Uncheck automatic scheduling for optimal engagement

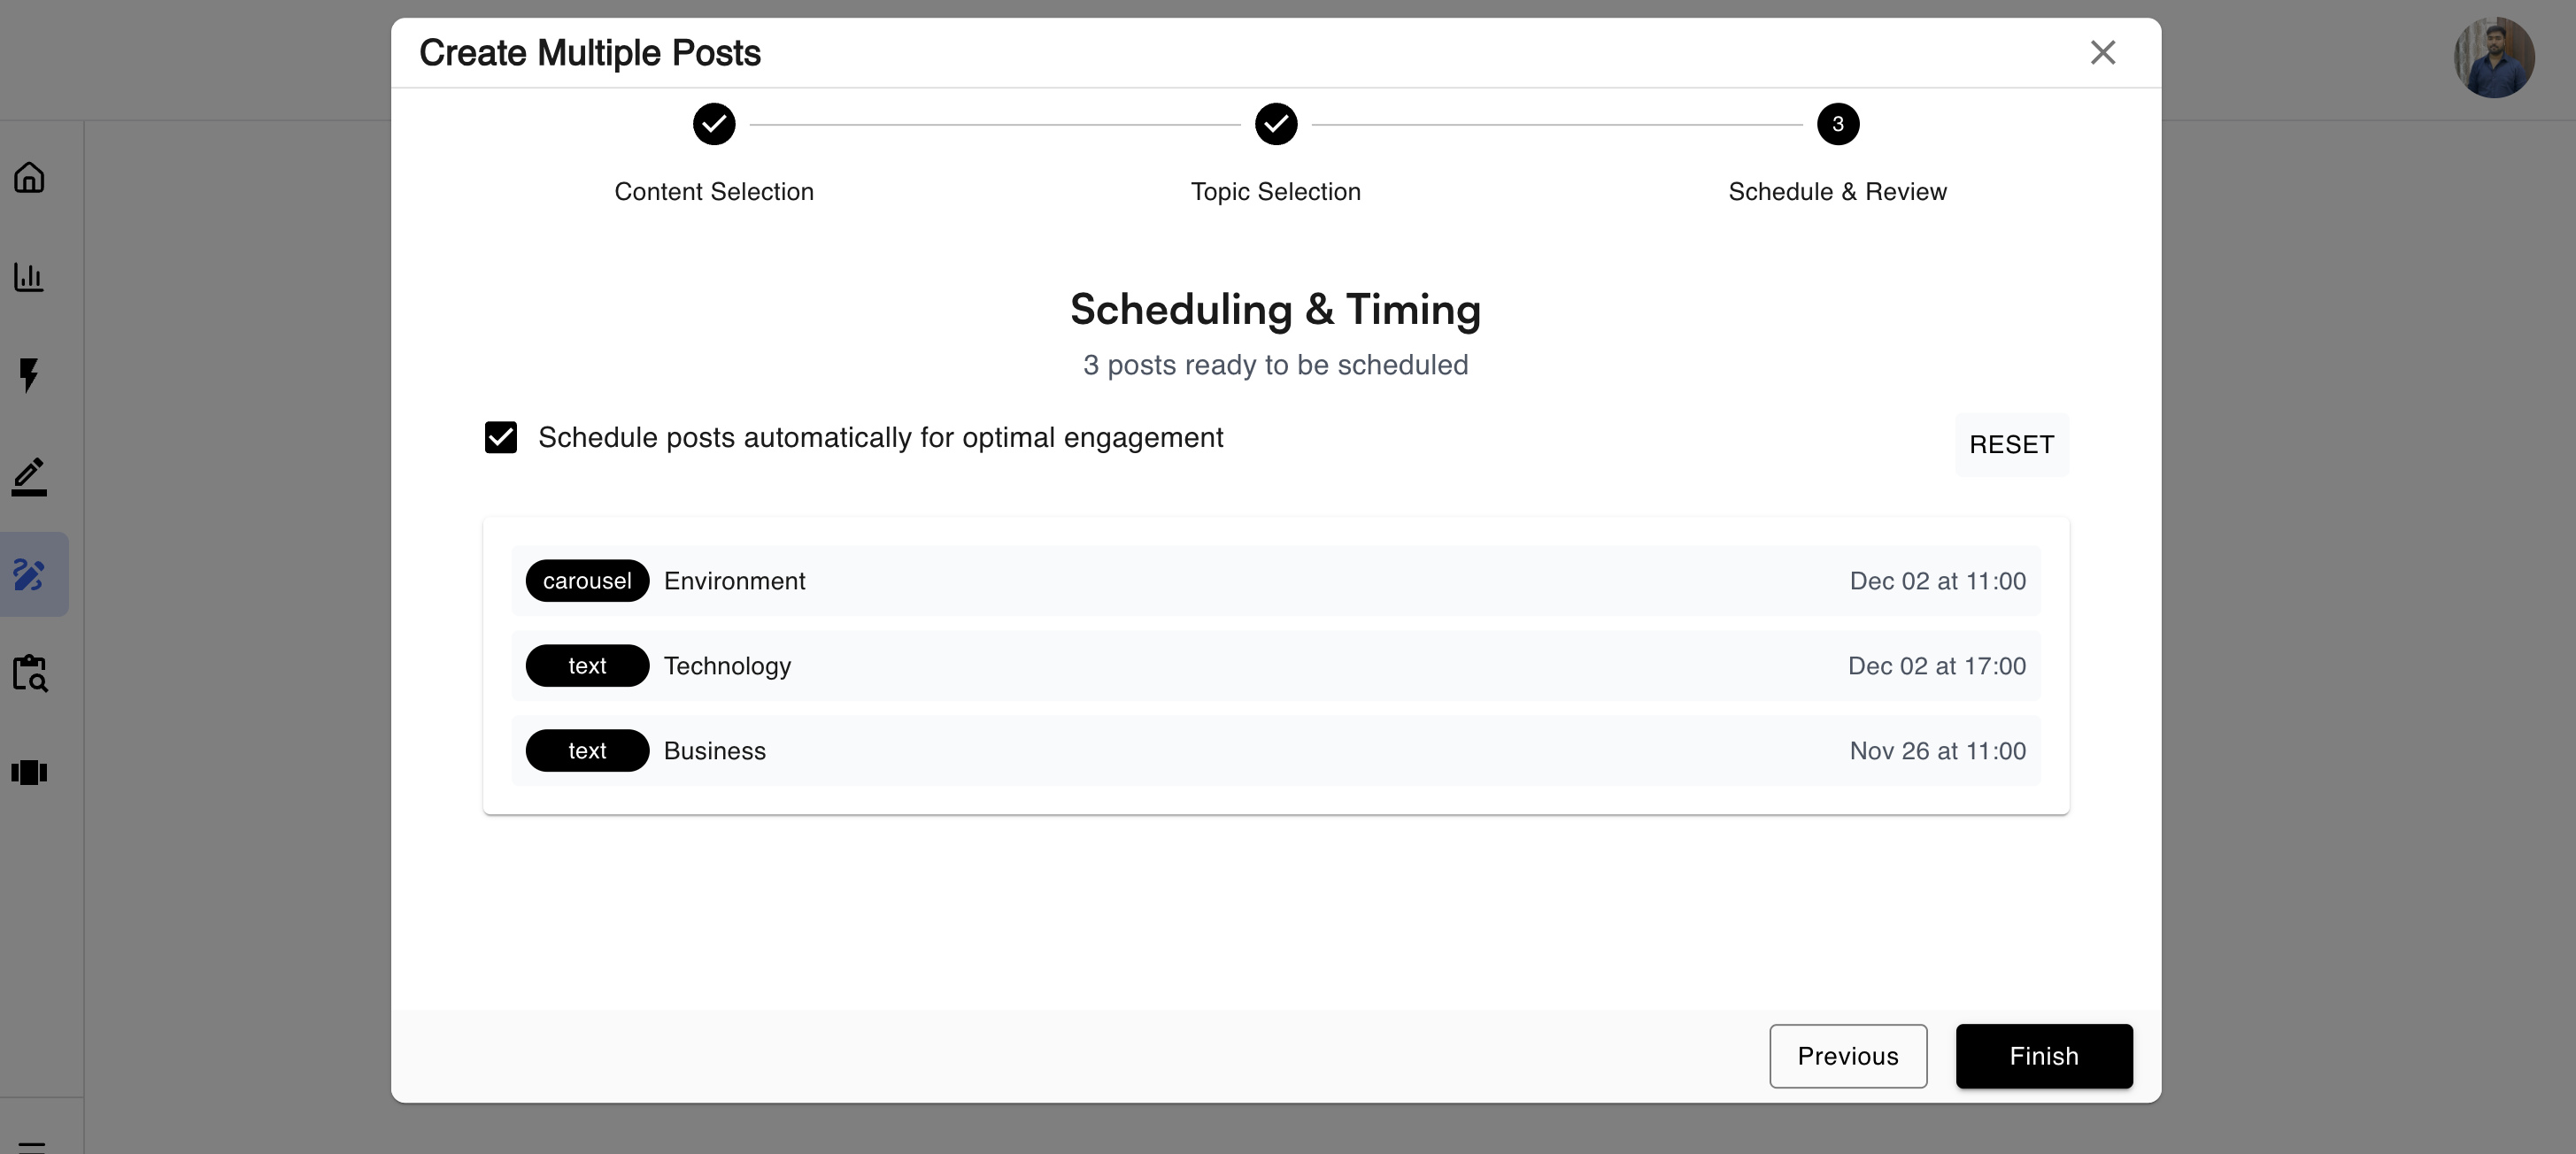501,437
